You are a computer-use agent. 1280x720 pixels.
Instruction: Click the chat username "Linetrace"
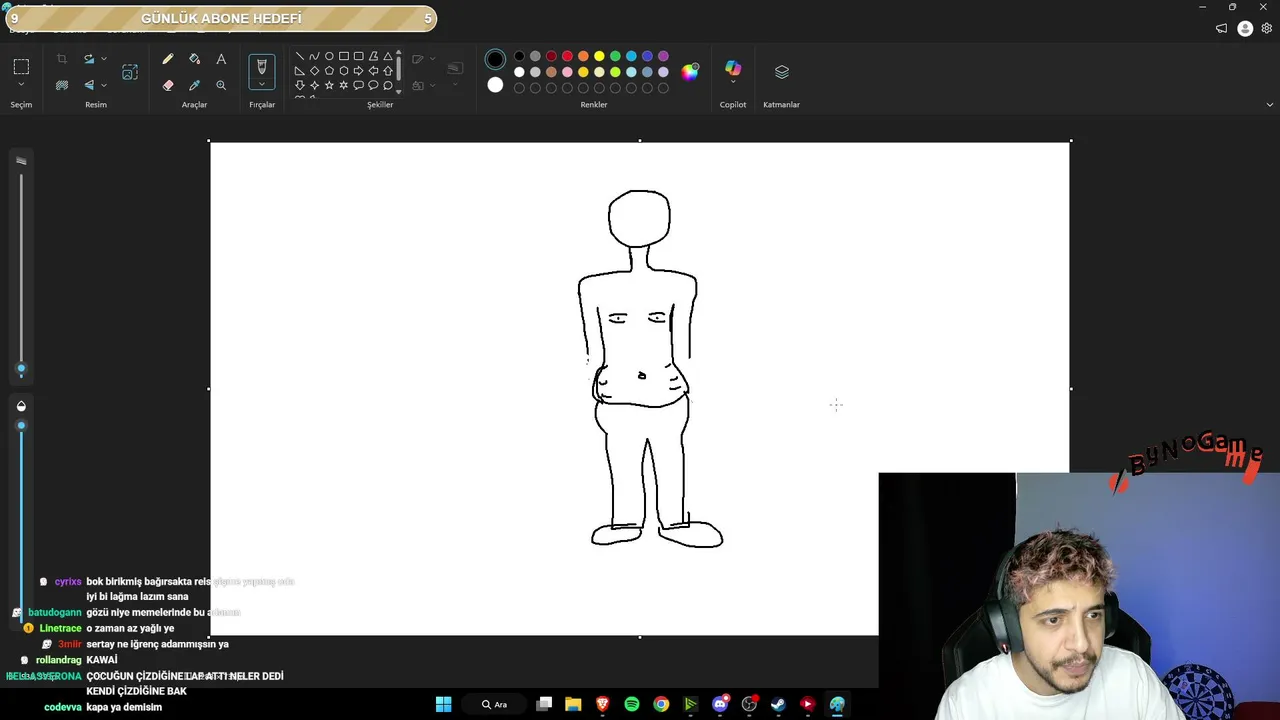[61, 628]
